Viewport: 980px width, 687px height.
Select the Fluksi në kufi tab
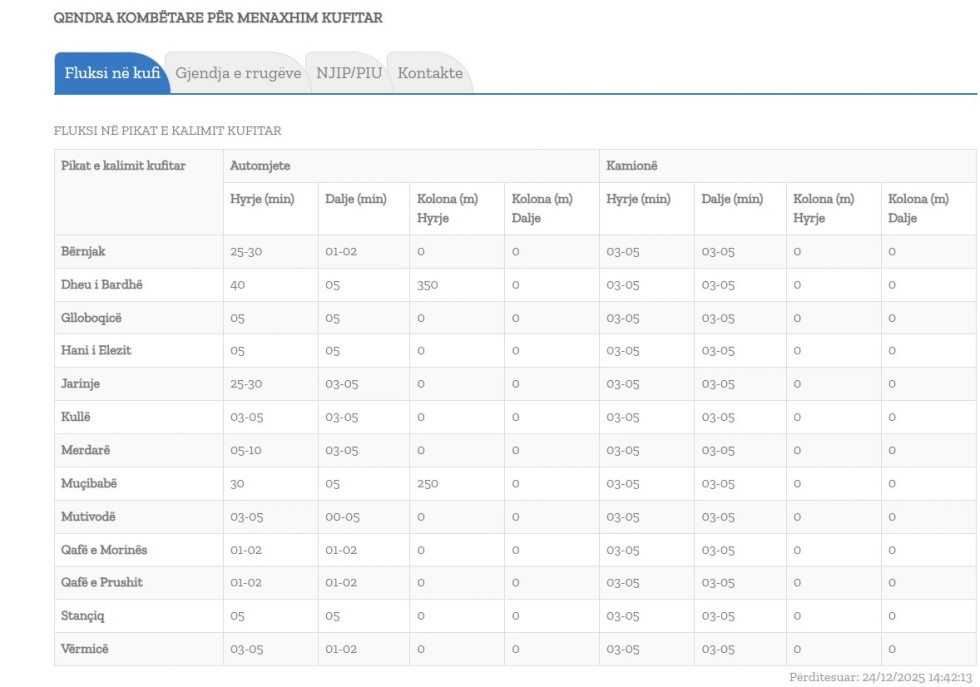coord(112,74)
